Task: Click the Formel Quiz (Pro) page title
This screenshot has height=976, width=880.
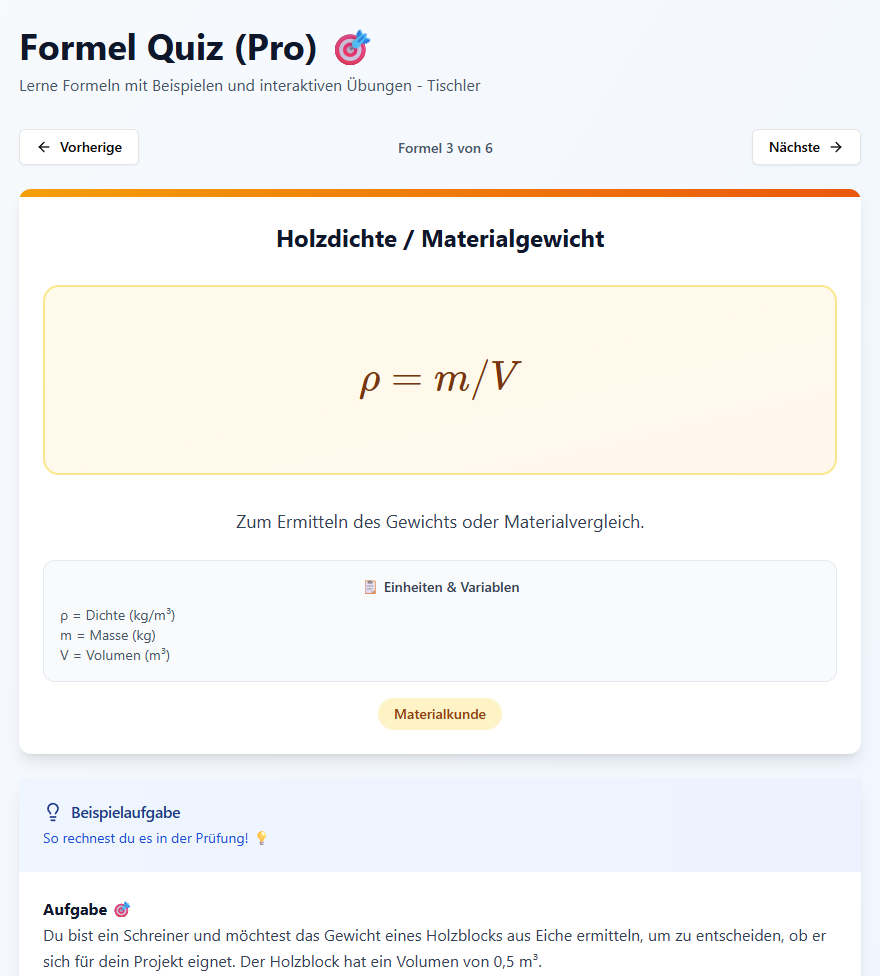Action: point(168,48)
